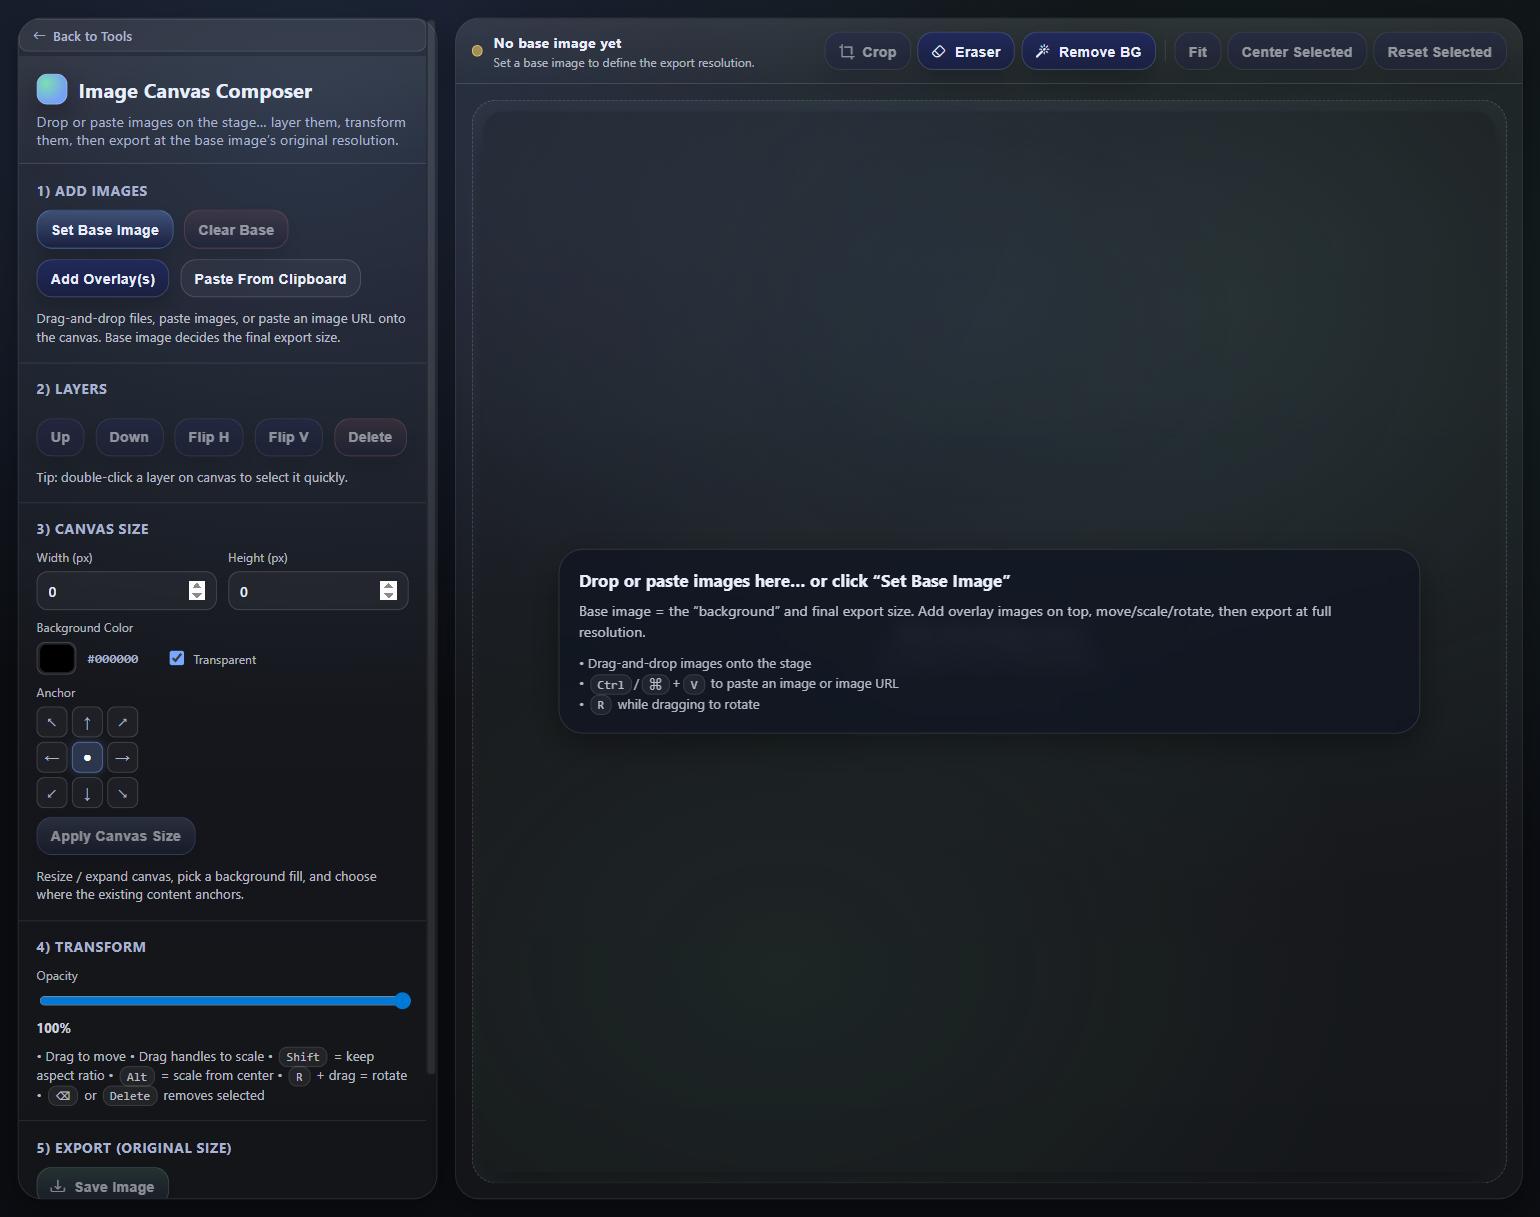
Task: Click the Set Base Image button
Action: (105, 230)
